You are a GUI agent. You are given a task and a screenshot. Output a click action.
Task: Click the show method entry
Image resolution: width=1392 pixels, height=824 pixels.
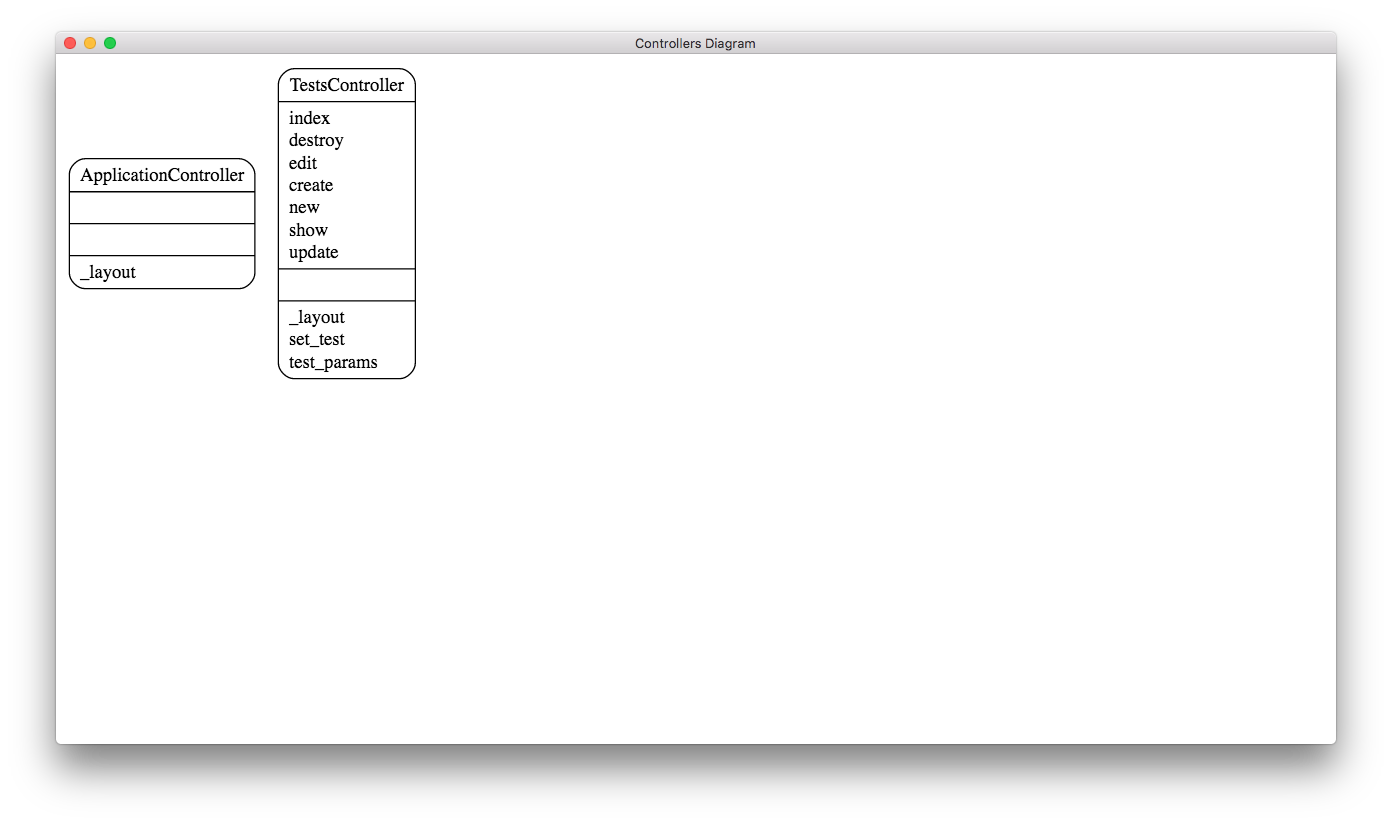[308, 230]
